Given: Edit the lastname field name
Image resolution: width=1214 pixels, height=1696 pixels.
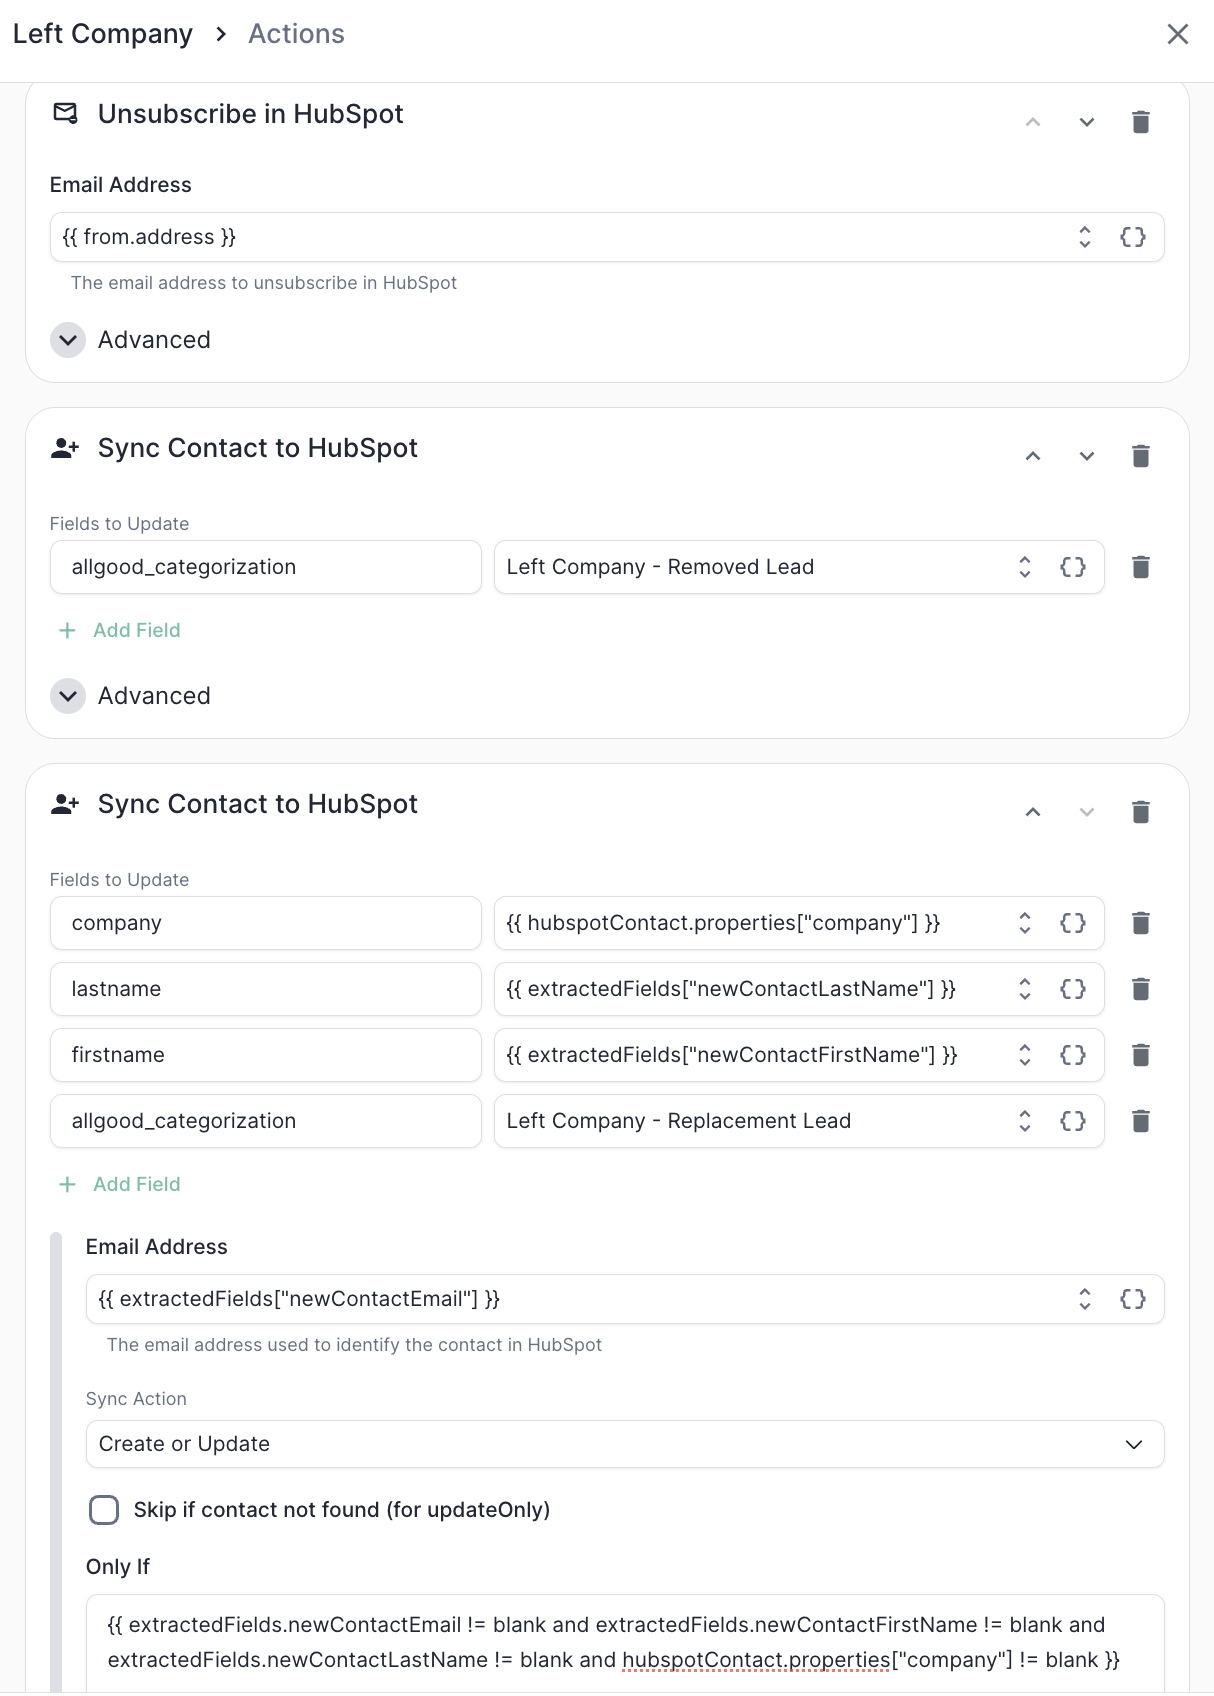Looking at the screenshot, I should tap(266, 989).
